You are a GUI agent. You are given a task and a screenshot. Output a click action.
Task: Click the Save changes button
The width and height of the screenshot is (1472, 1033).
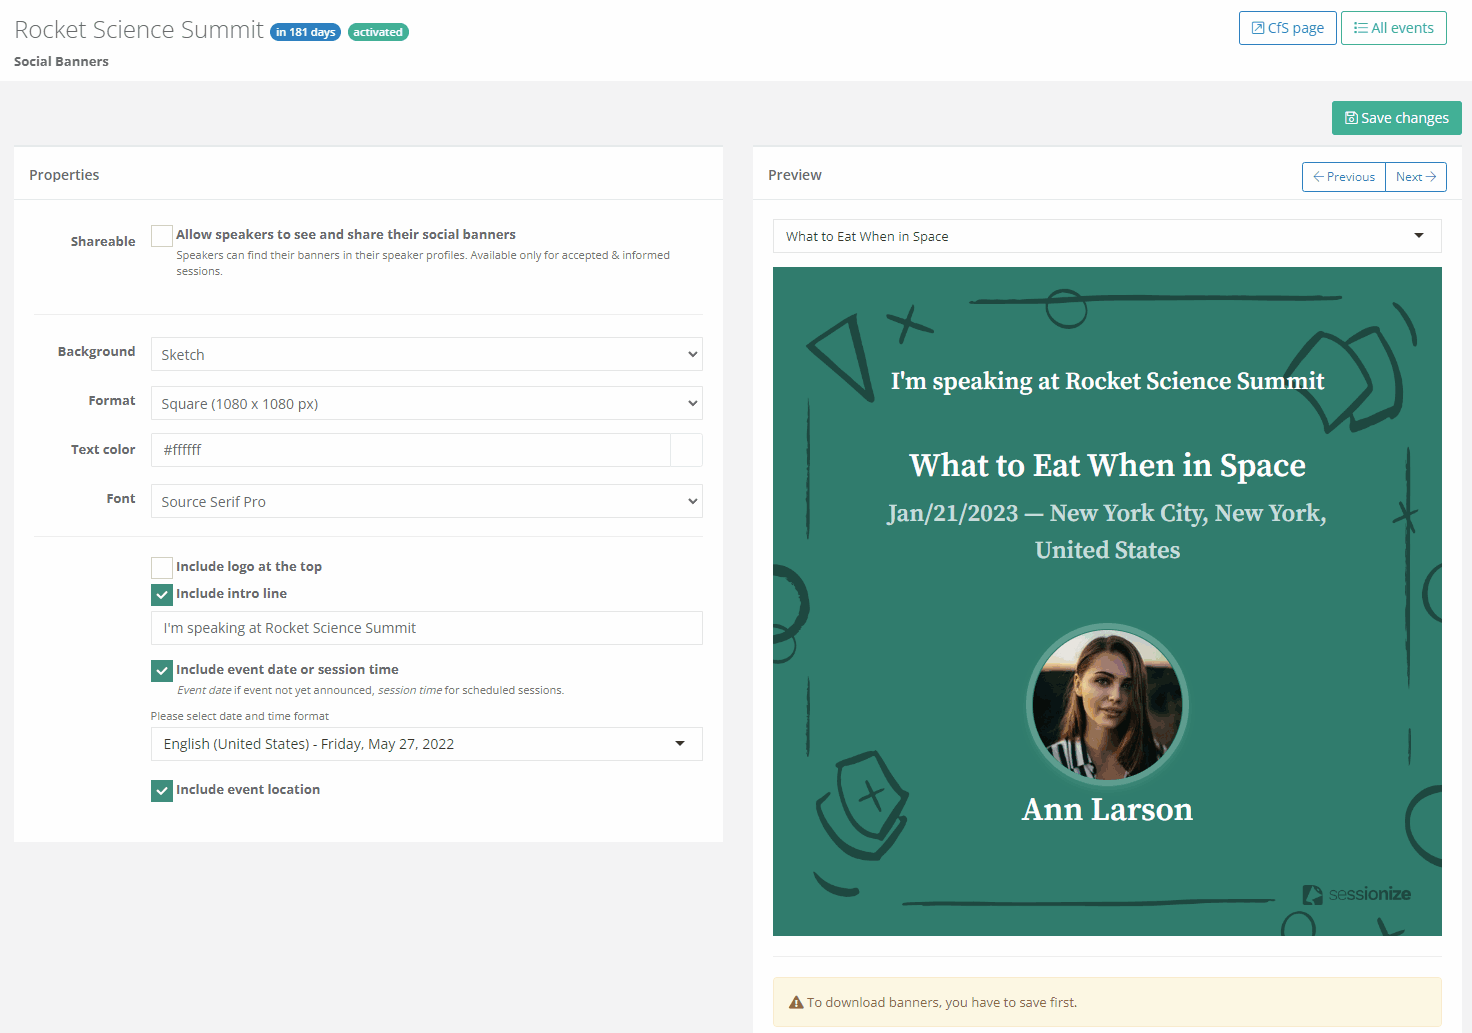(x=1396, y=118)
